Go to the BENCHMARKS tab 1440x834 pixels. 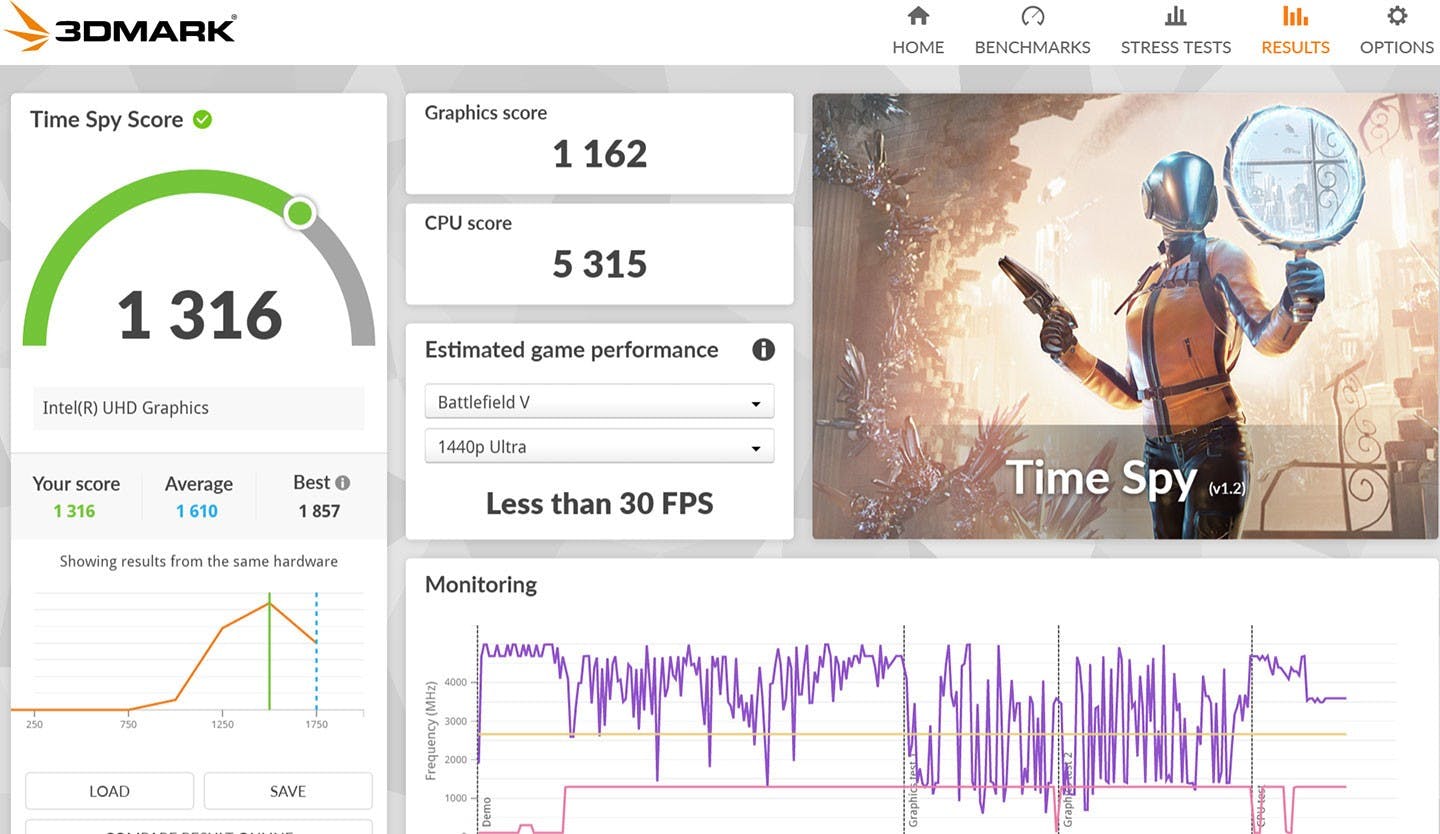(1032, 47)
